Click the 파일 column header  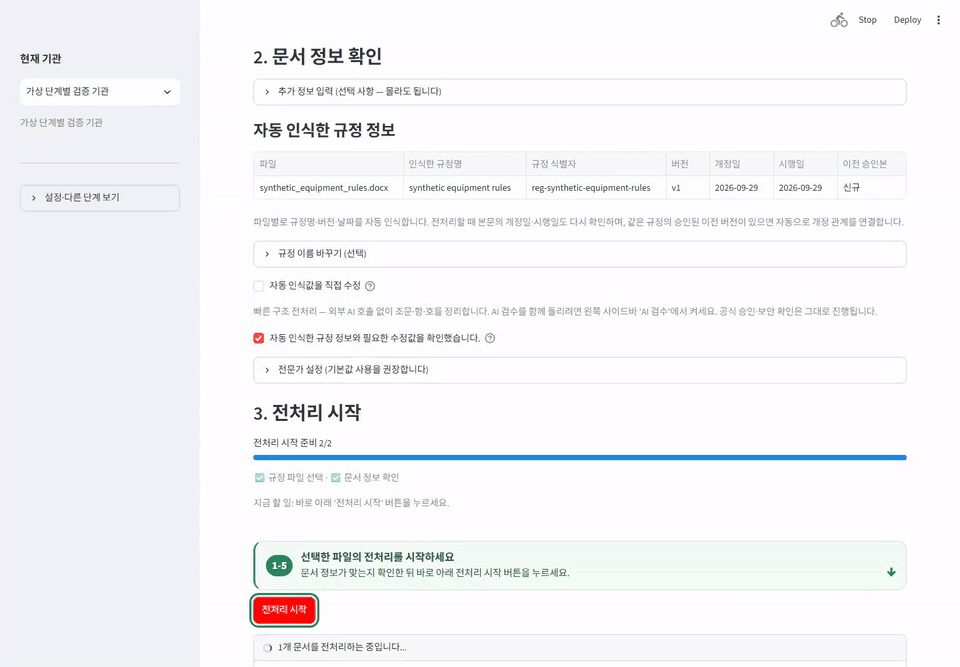click(x=328, y=164)
